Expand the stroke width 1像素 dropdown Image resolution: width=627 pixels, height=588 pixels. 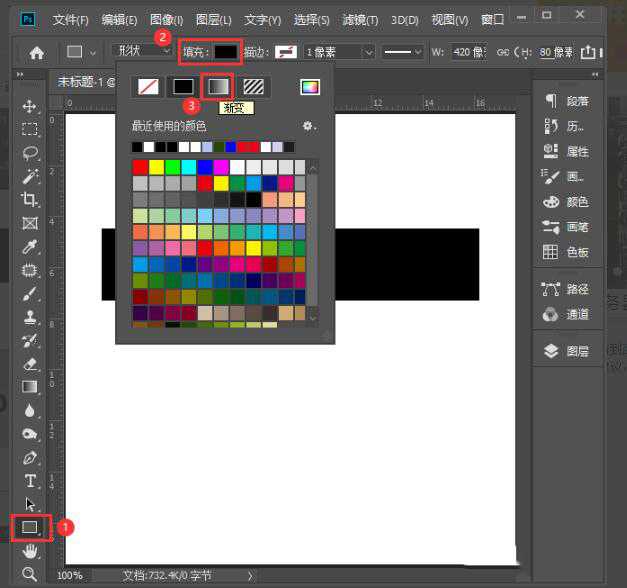pos(339,52)
